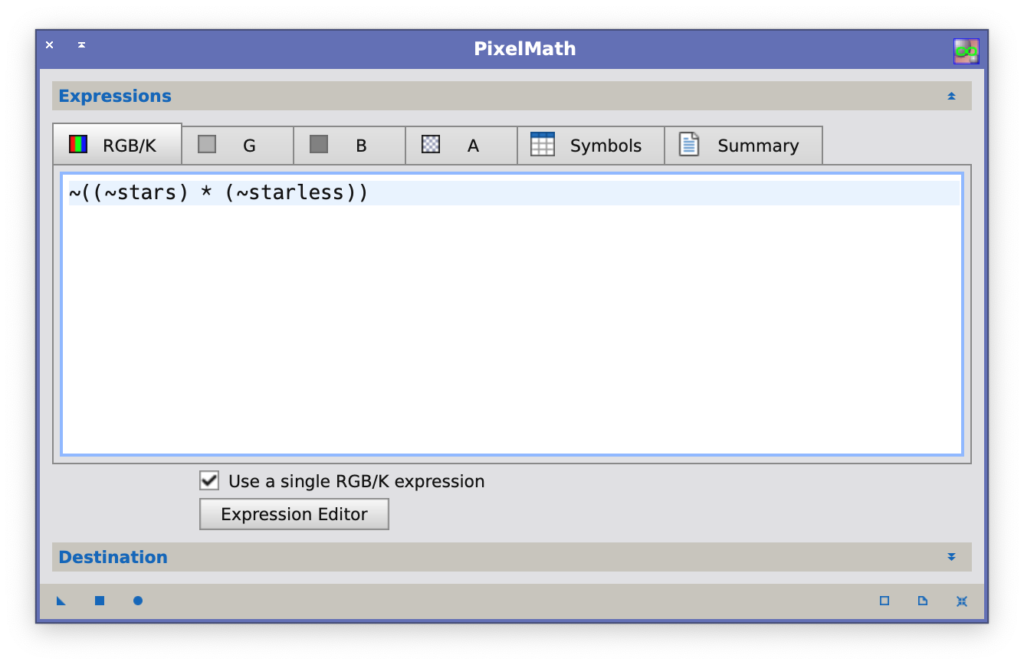Image resolution: width=1024 pixels, height=665 pixels.
Task: Shade the window with the title bar arrow
Action: coord(82,45)
